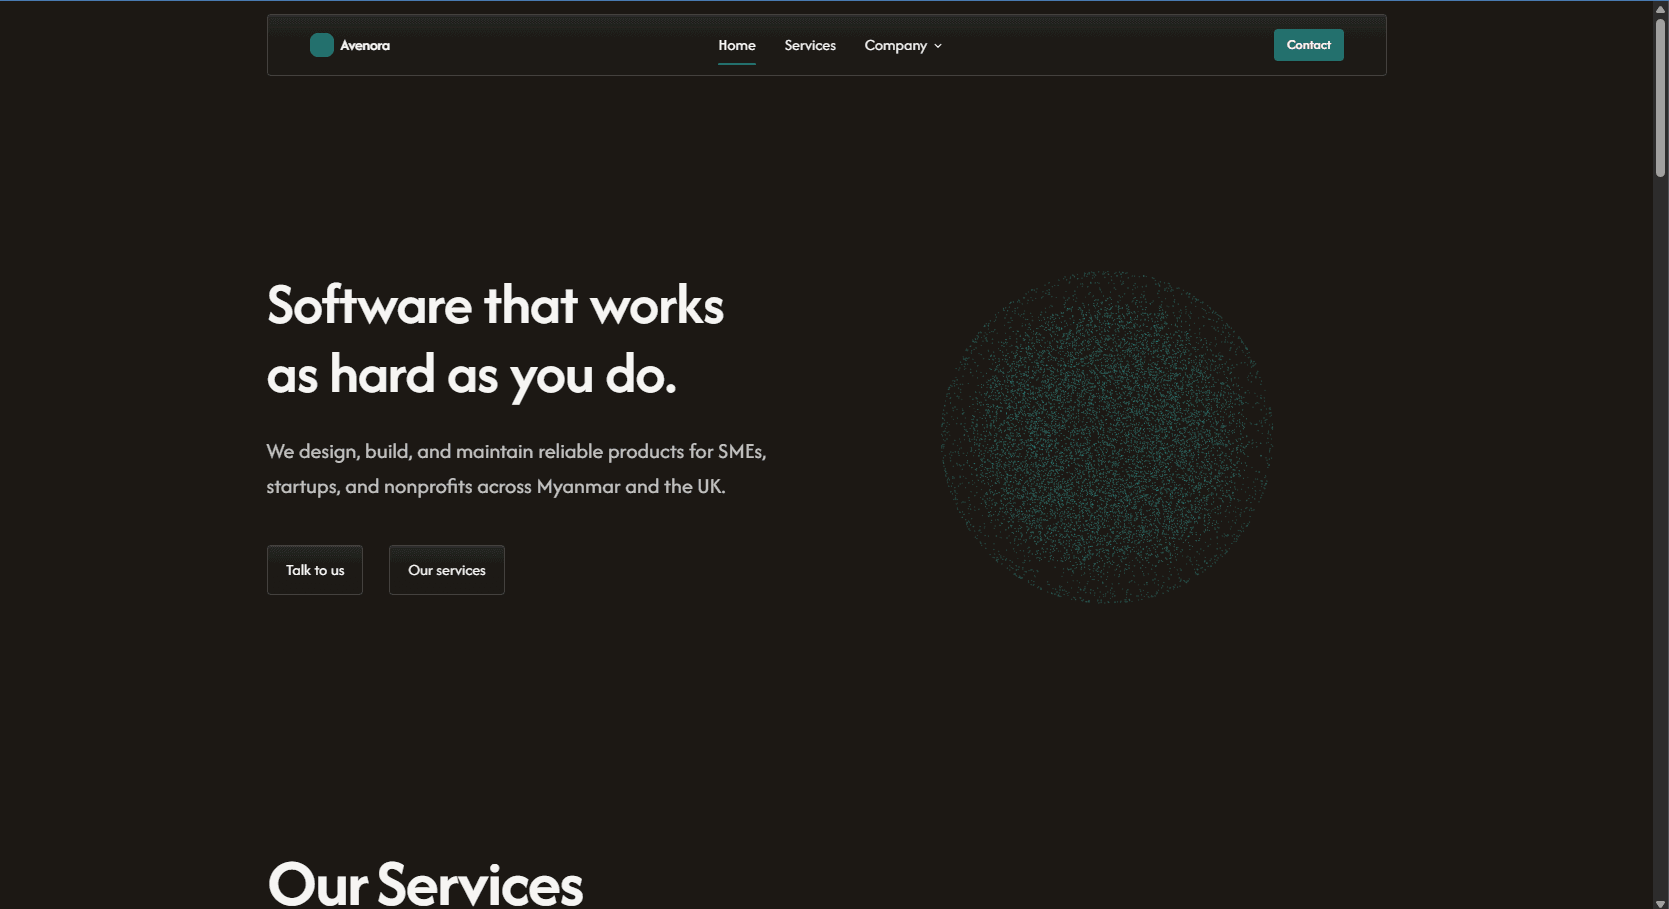Click the "We design, build, and maintain" text line
The width and height of the screenshot is (1669, 909).
516,452
